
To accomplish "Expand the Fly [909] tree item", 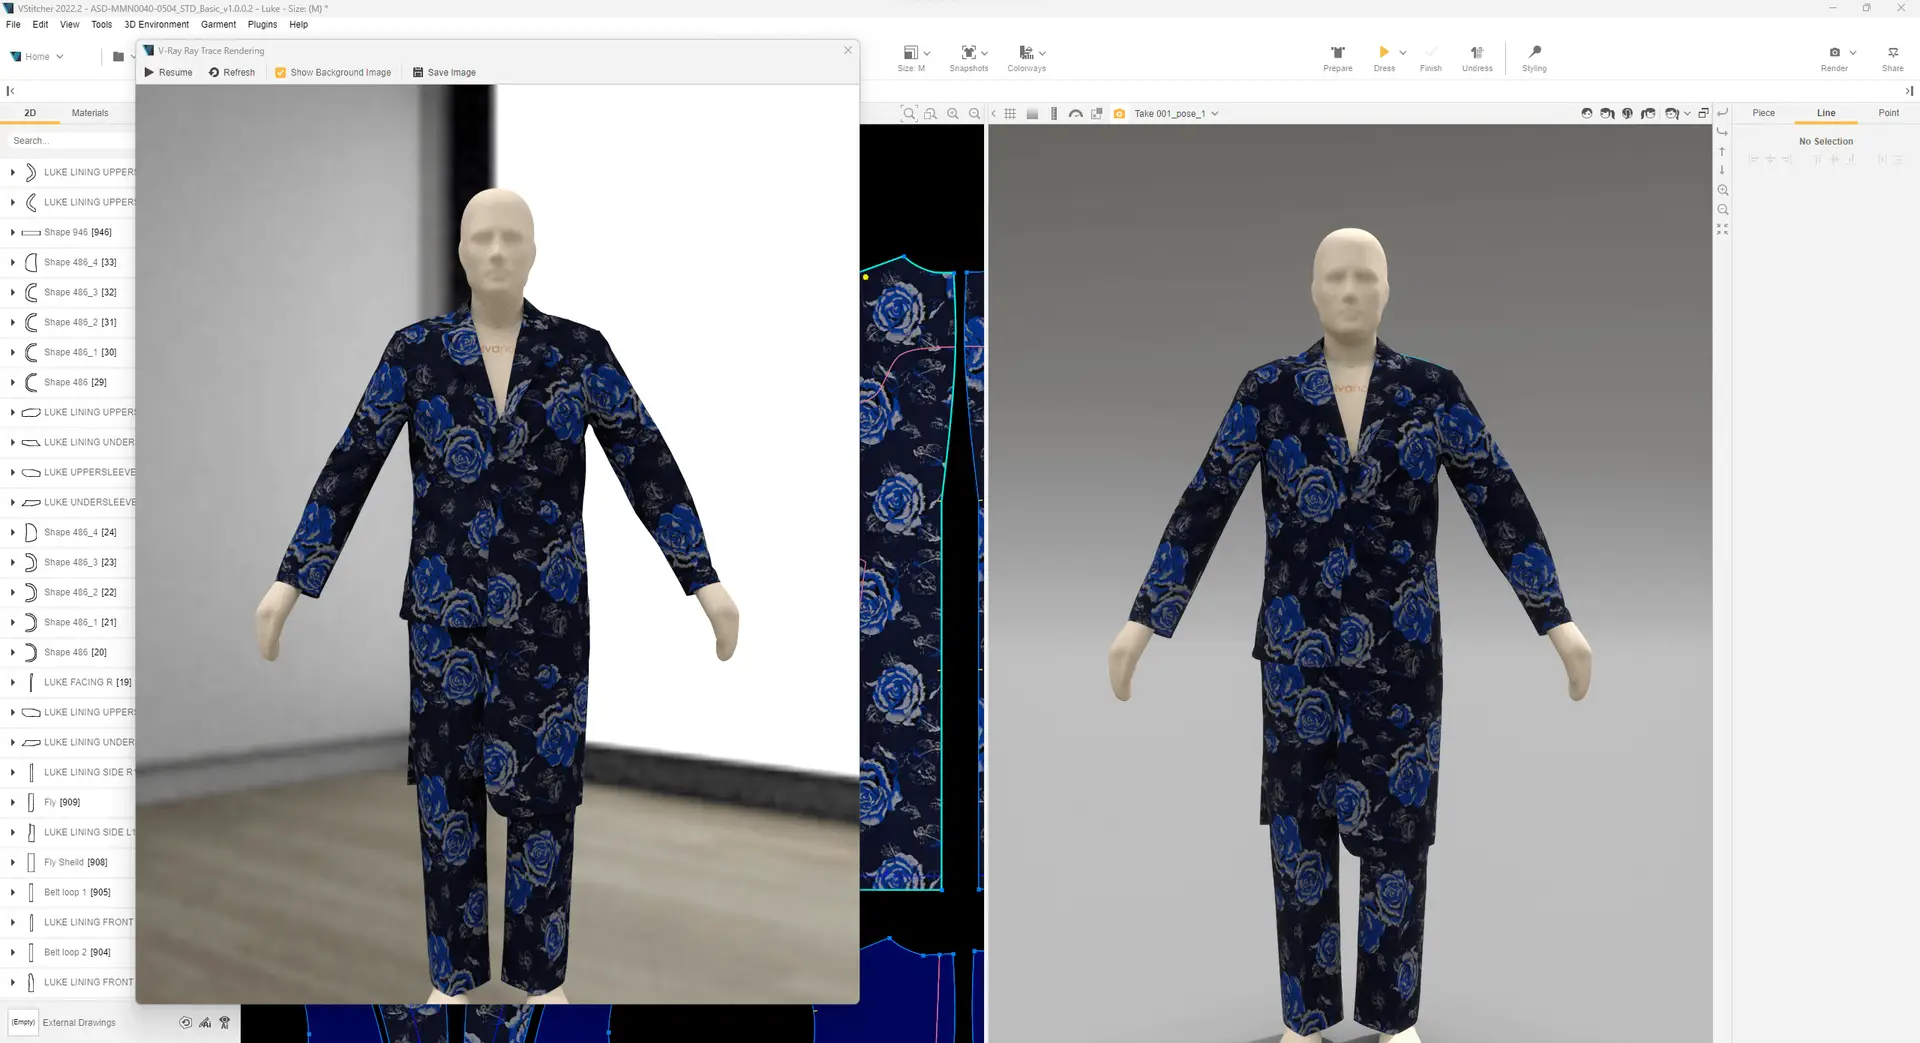I will click(x=13, y=802).
